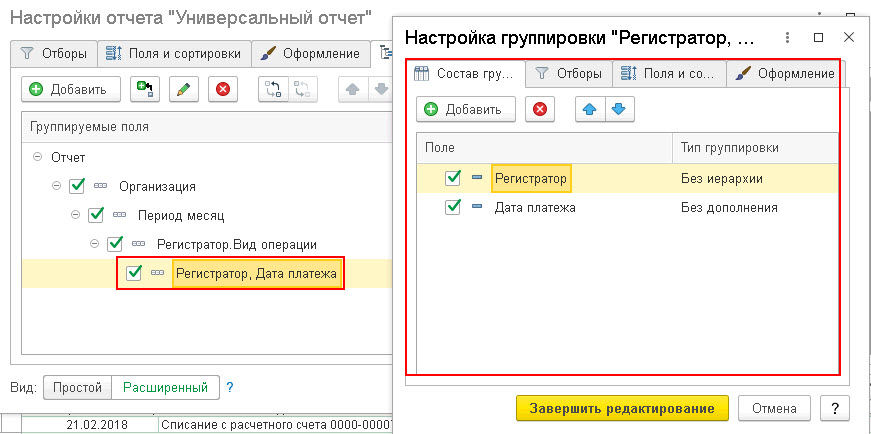Click Завершить редактирование button
The width and height of the screenshot is (871, 434).
pyautogui.click(x=622, y=408)
